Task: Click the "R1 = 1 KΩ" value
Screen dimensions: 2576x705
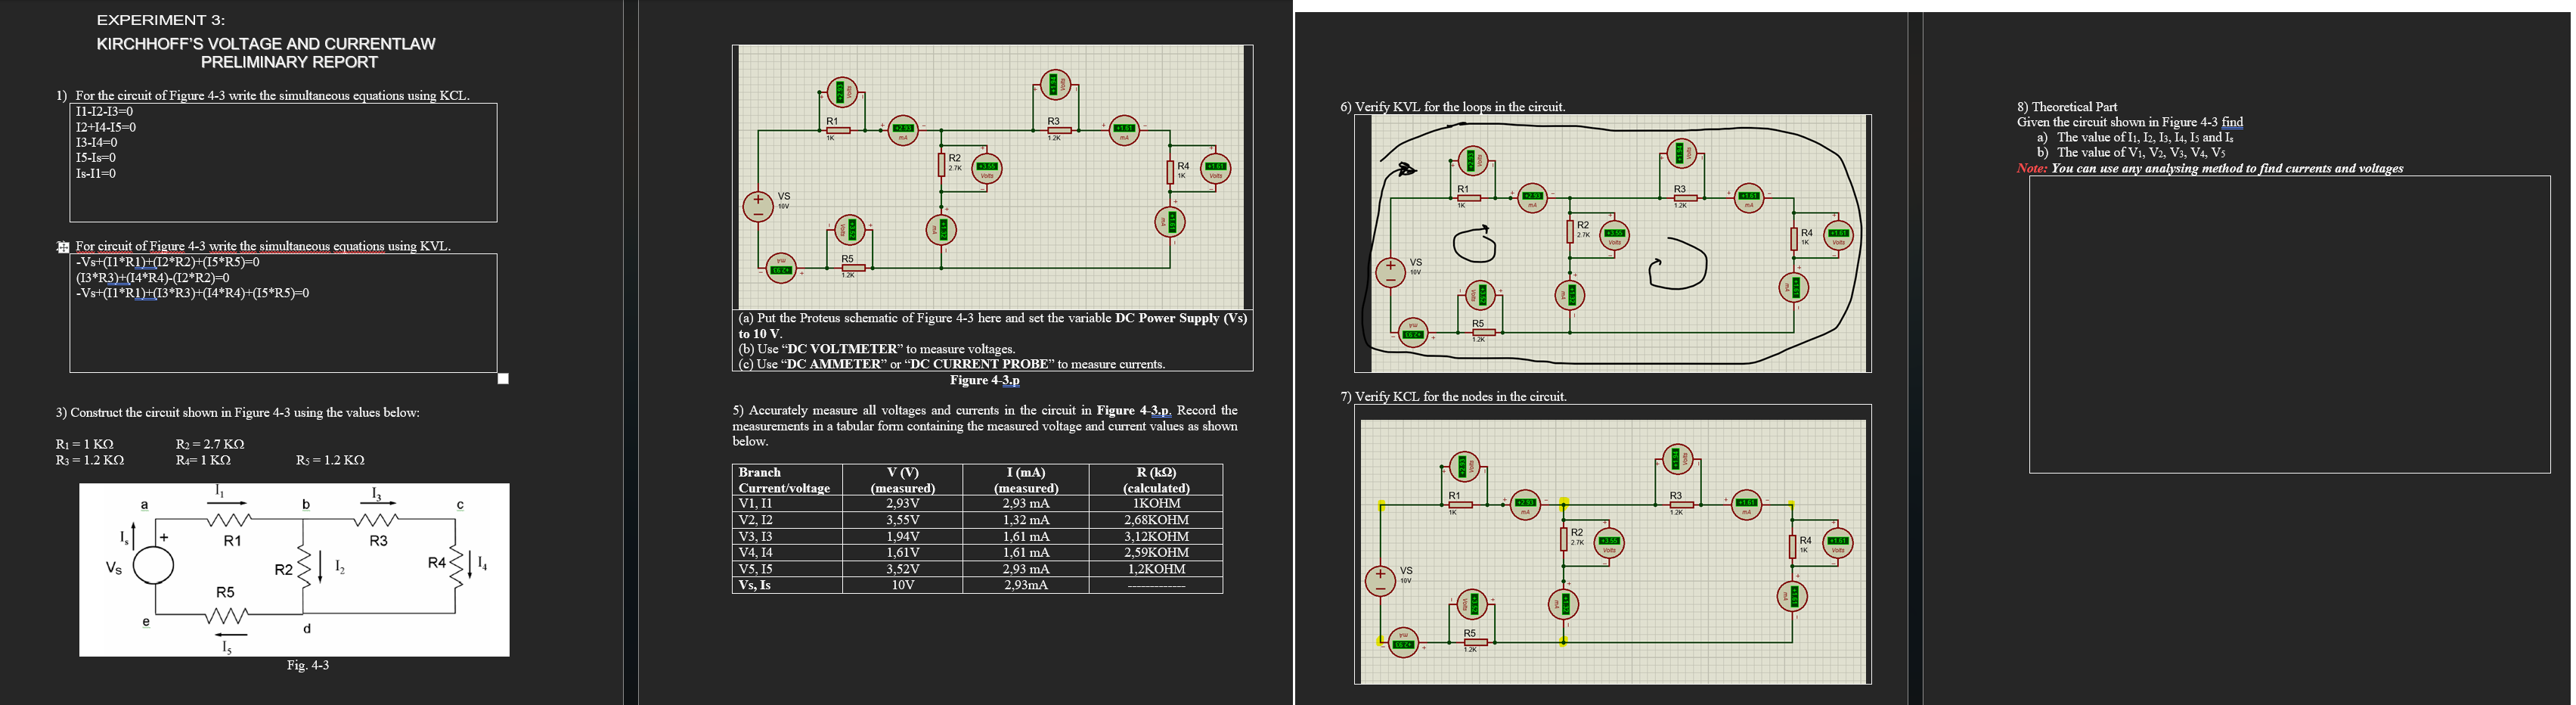Action: click(x=85, y=444)
